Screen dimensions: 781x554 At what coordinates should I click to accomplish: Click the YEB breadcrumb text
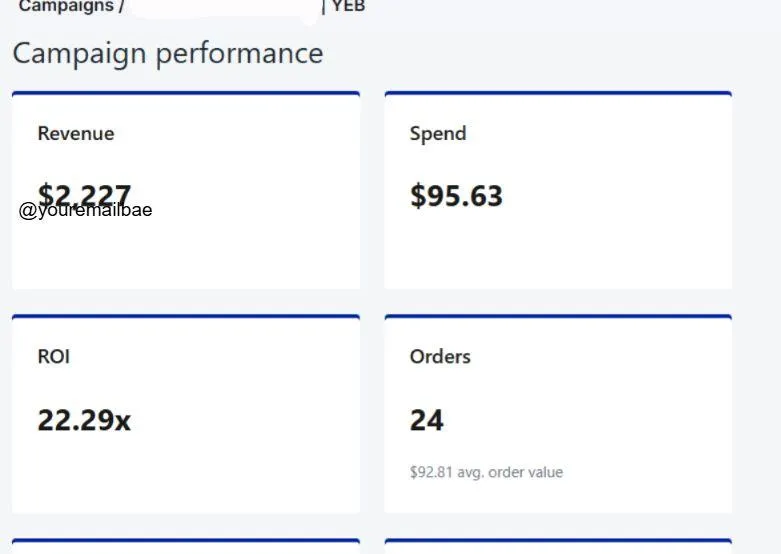[348, 7]
